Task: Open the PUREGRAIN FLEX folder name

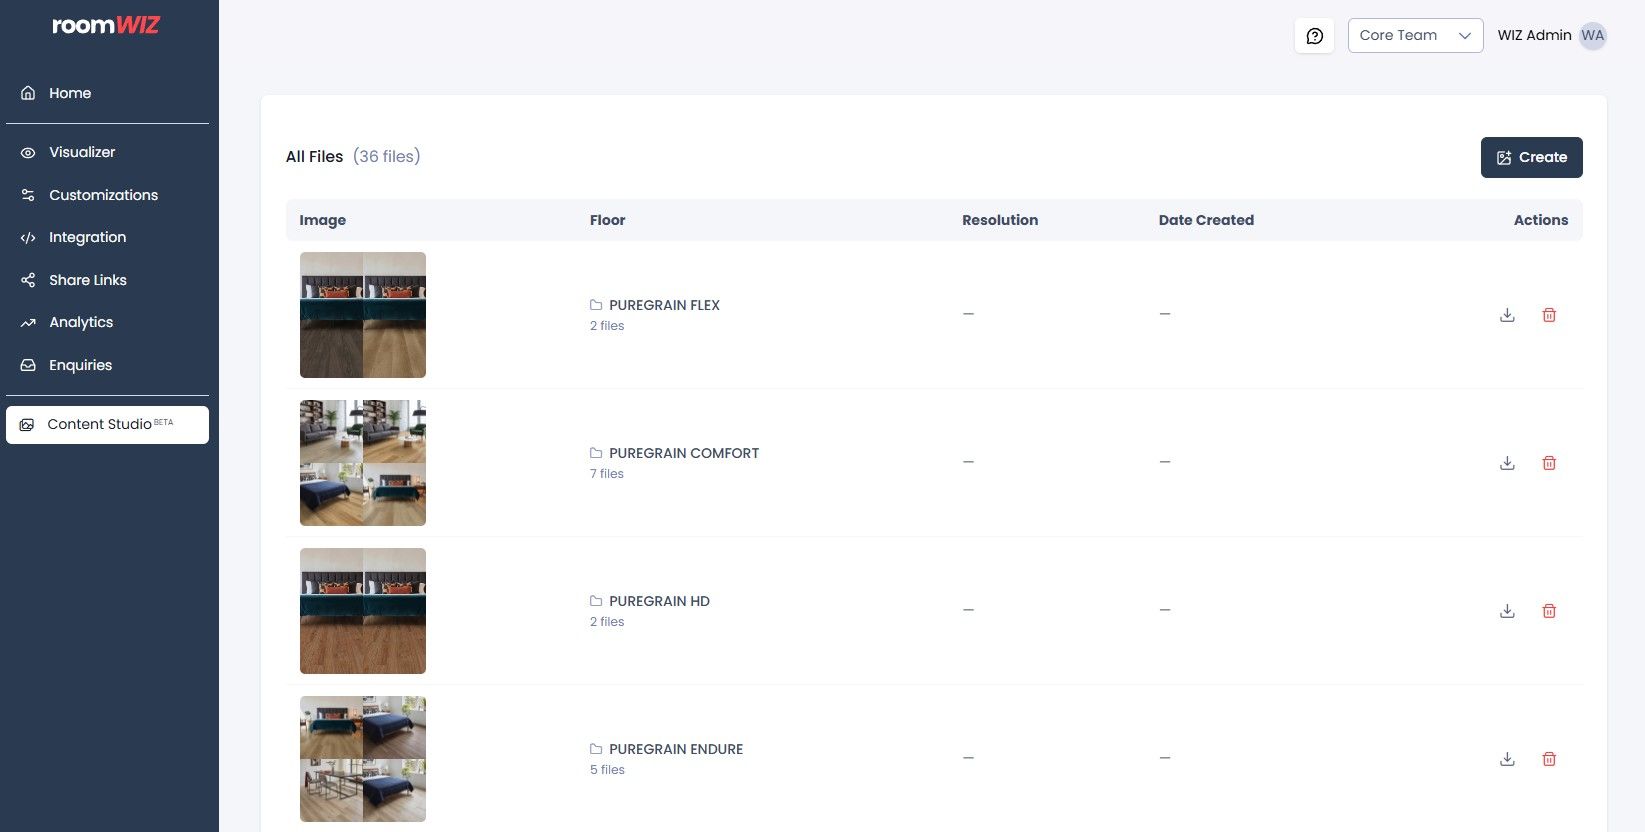Action: (x=664, y=305)
